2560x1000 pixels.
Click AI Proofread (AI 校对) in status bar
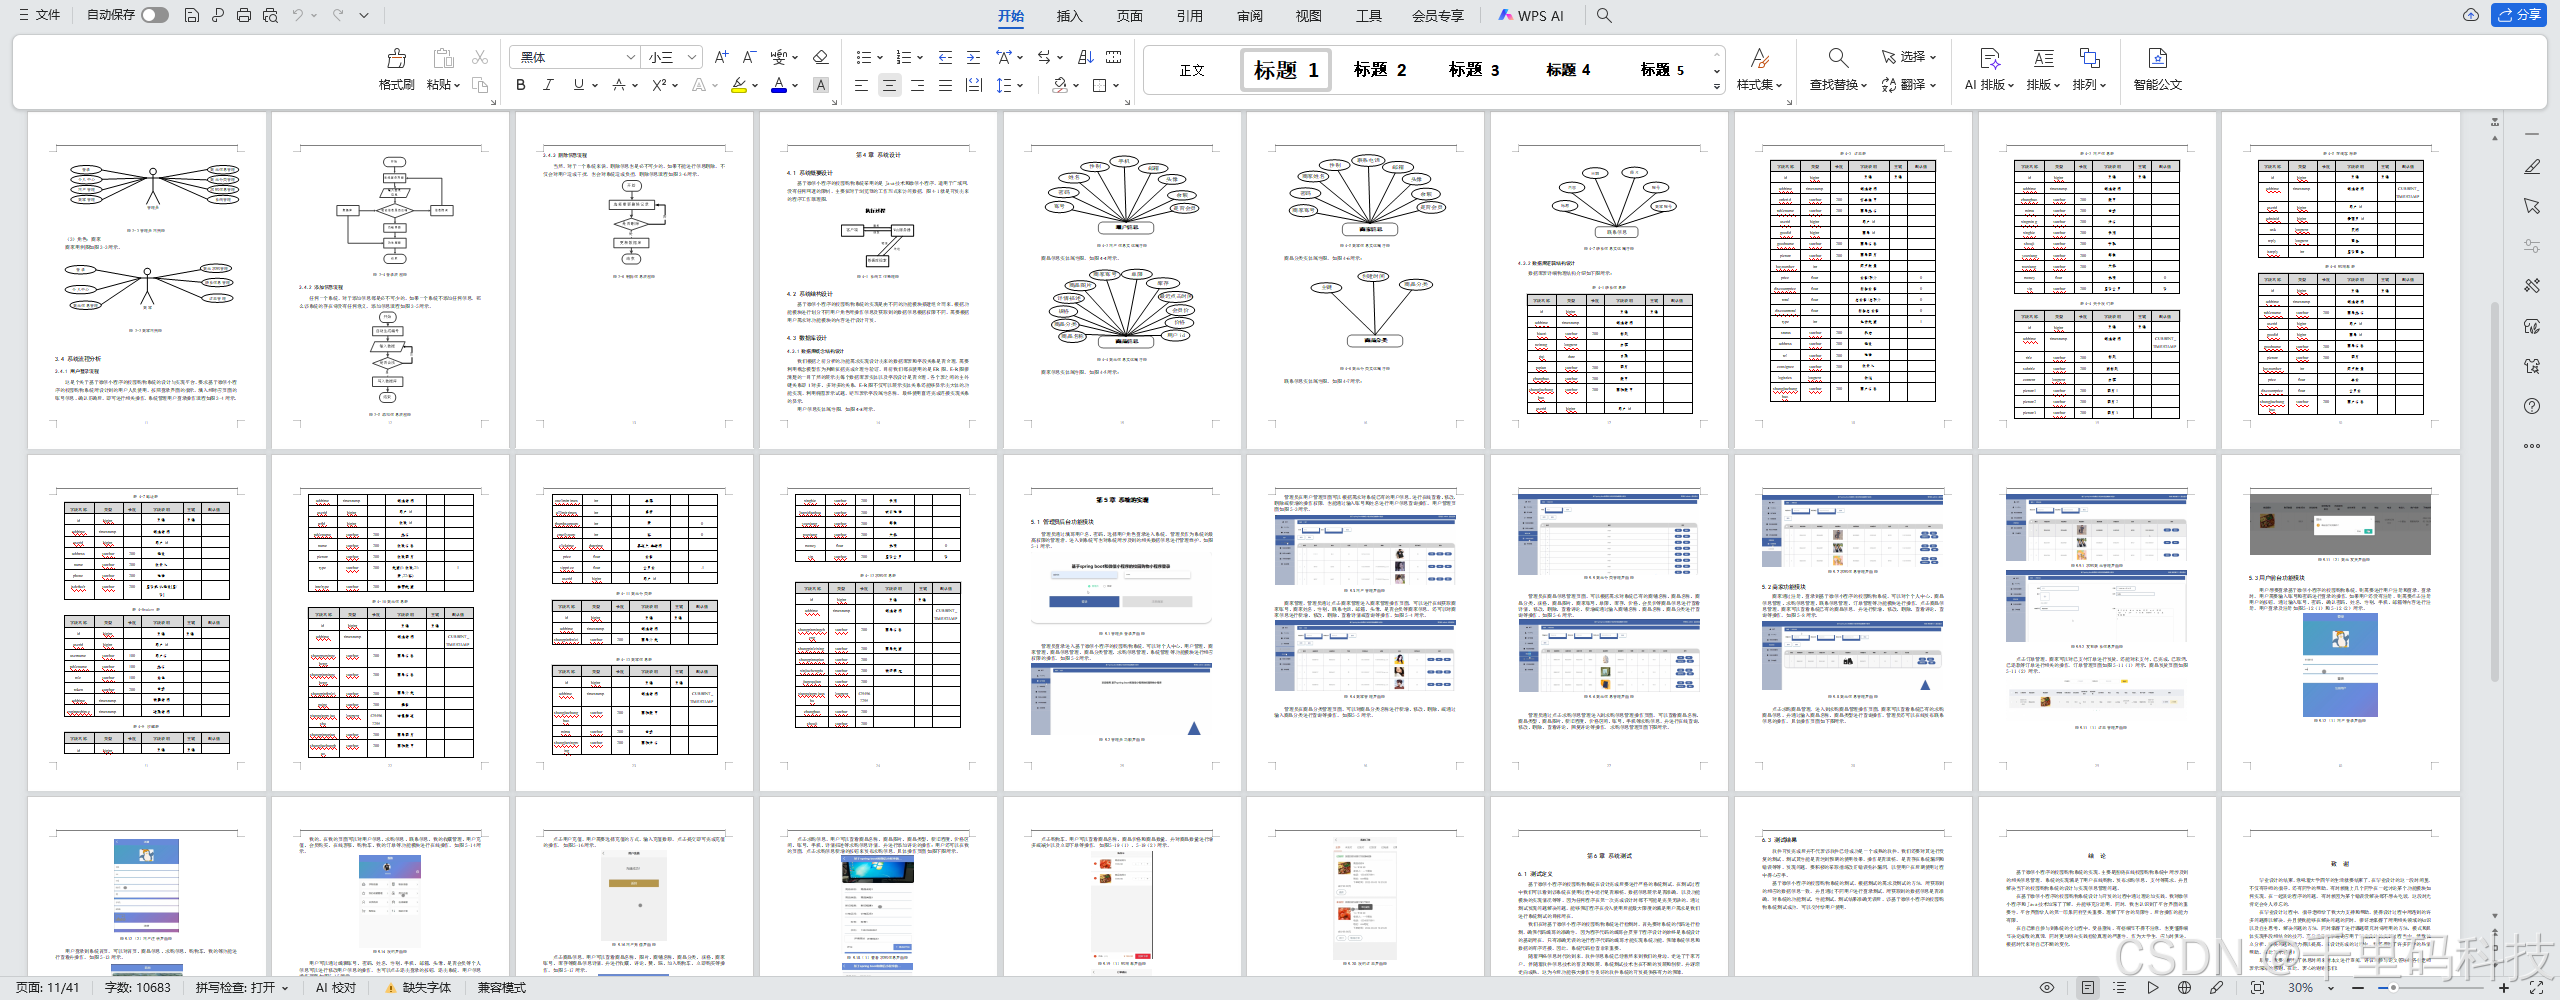coord(335,988)
